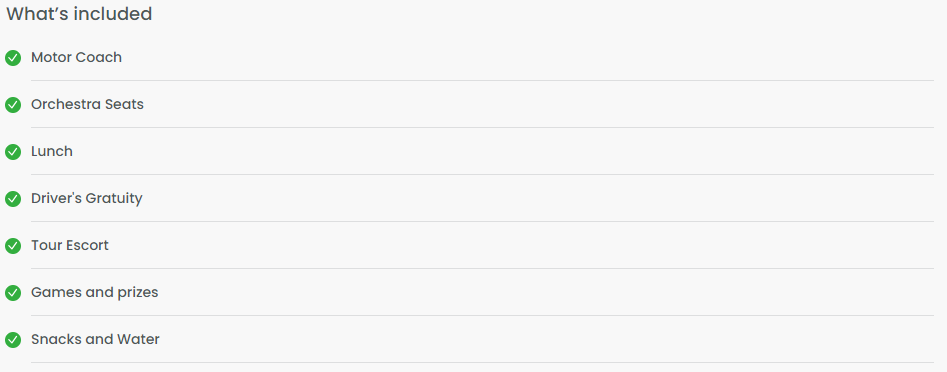
Task: Click the "What's included" heading
Action: coord(79,14)
